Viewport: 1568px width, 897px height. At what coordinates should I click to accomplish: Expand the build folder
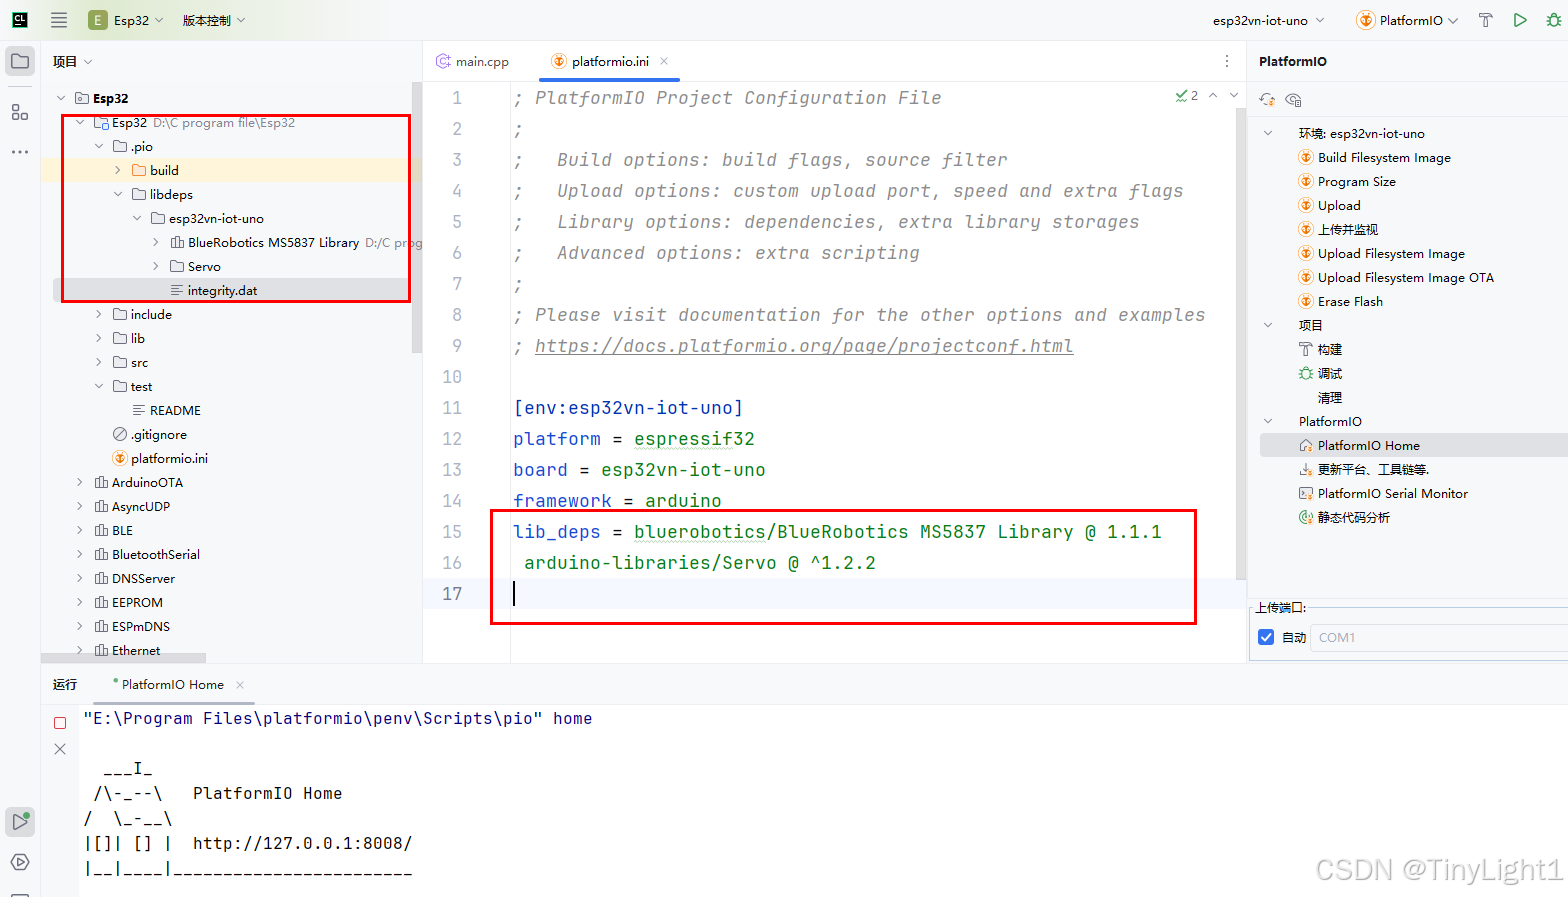(x=118, y=171)
